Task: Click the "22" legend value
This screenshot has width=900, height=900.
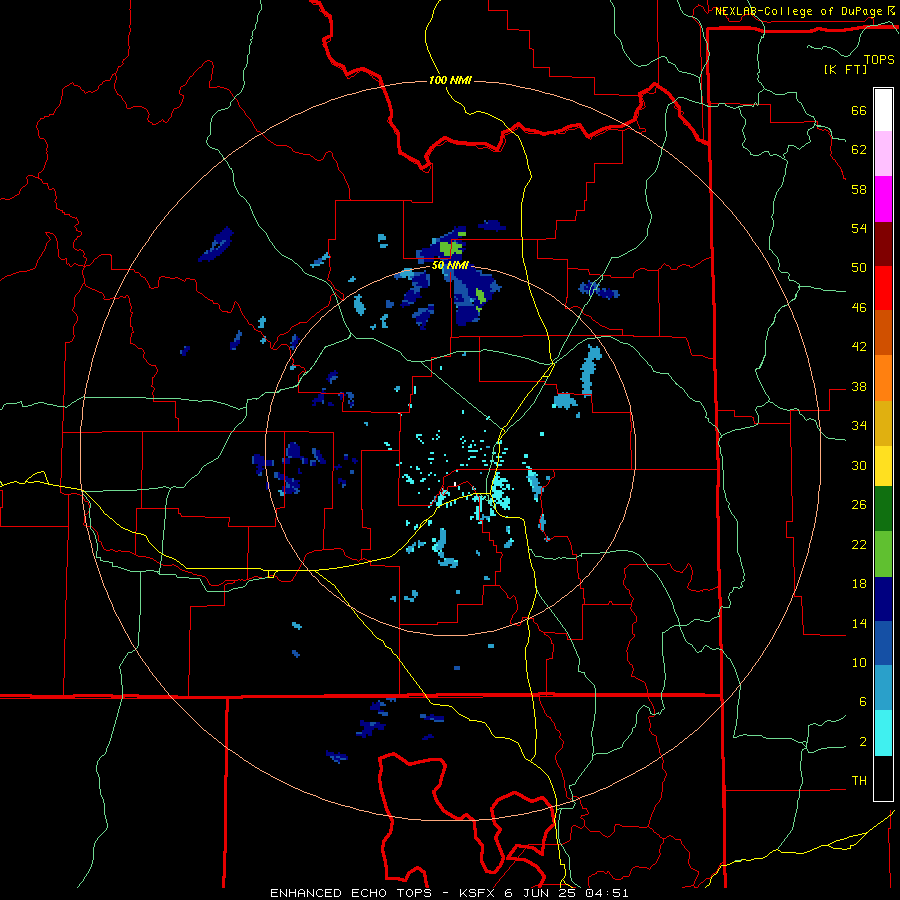Action: tap(859, 544)
